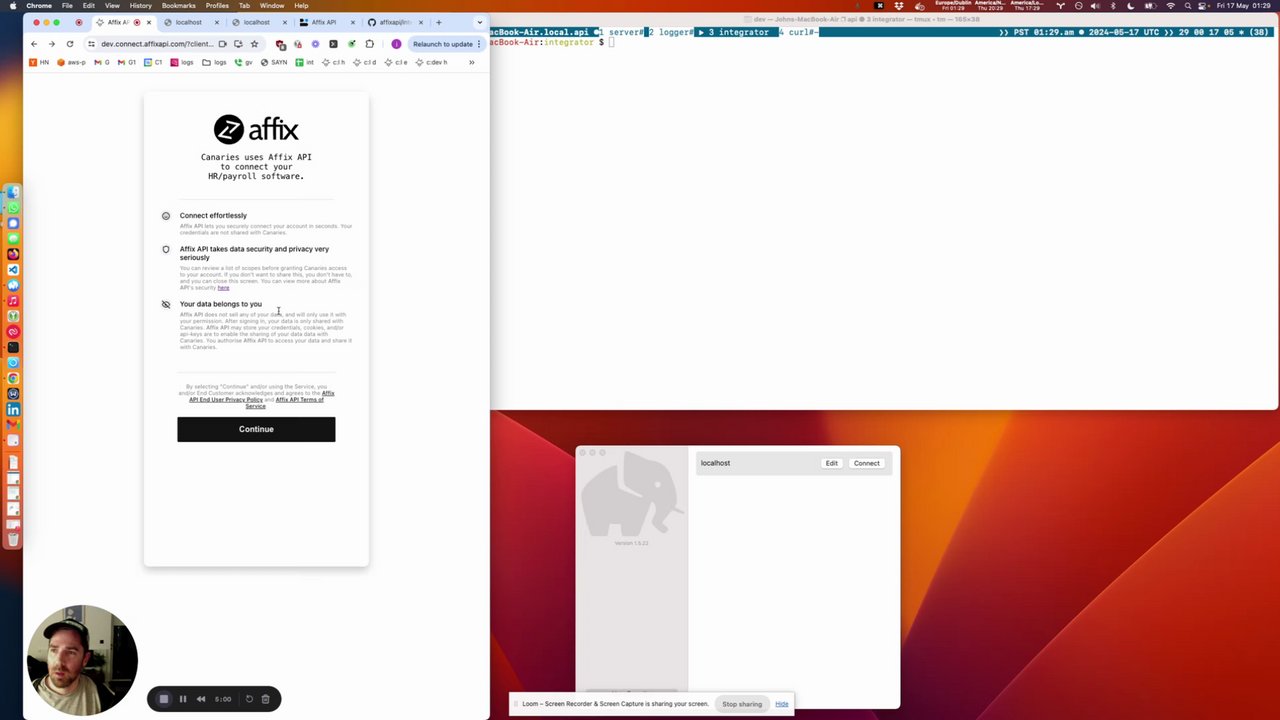The width and height of the screenshot is (1280, 720).
Task: Open the History menu
Action: (x=141, y=6)
